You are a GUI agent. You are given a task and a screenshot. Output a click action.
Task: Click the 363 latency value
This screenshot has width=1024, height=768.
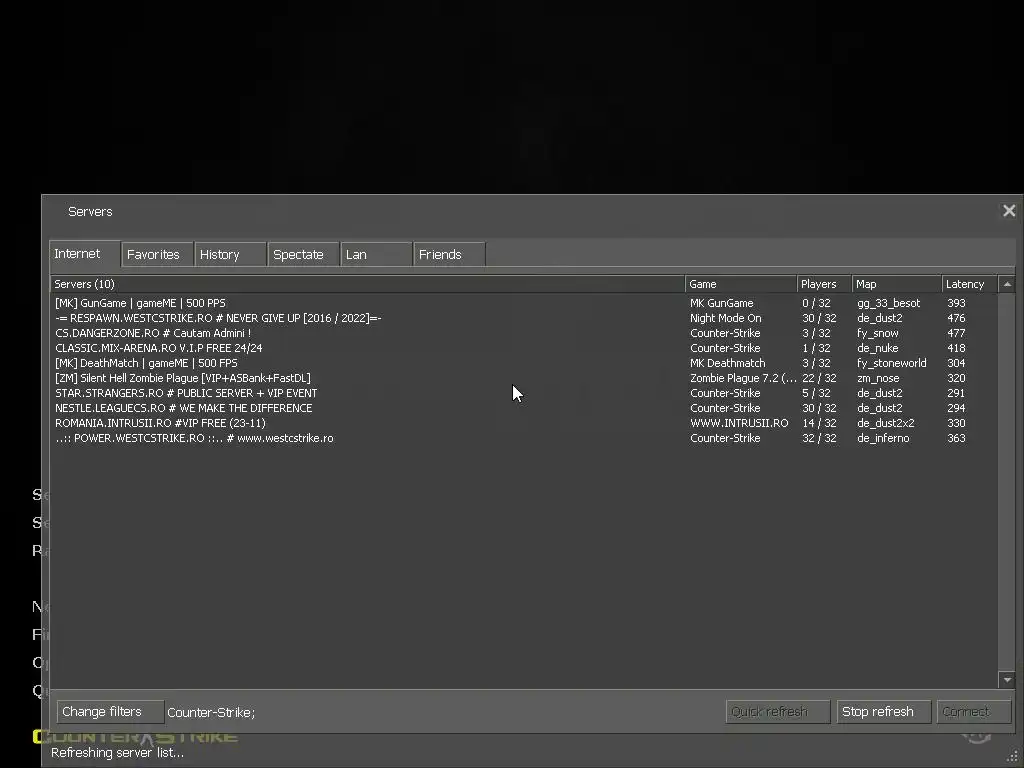tap(956, 438)
